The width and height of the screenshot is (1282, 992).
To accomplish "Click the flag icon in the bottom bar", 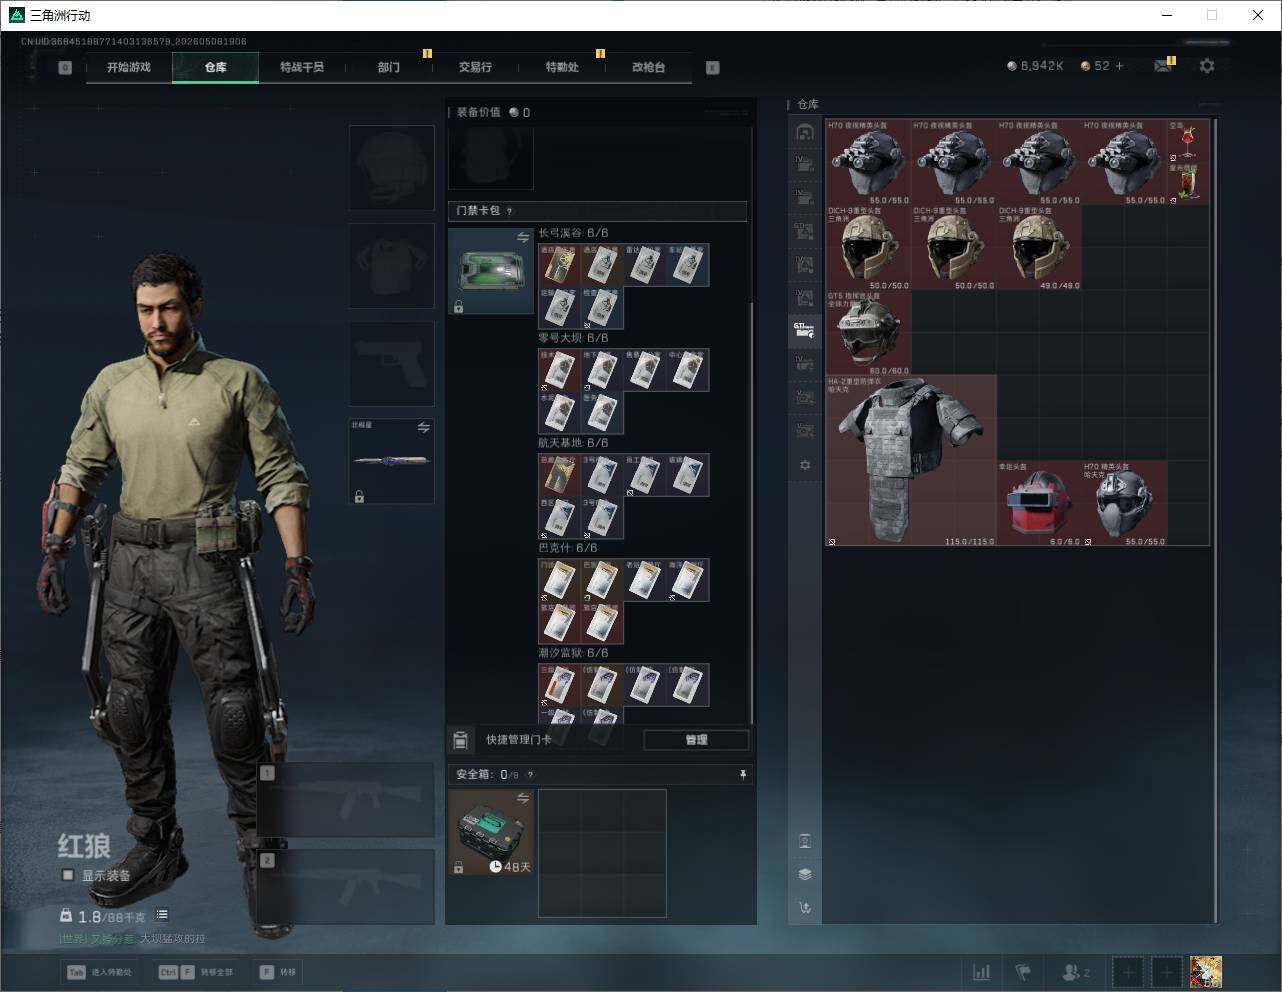I will pos(1023,972).
